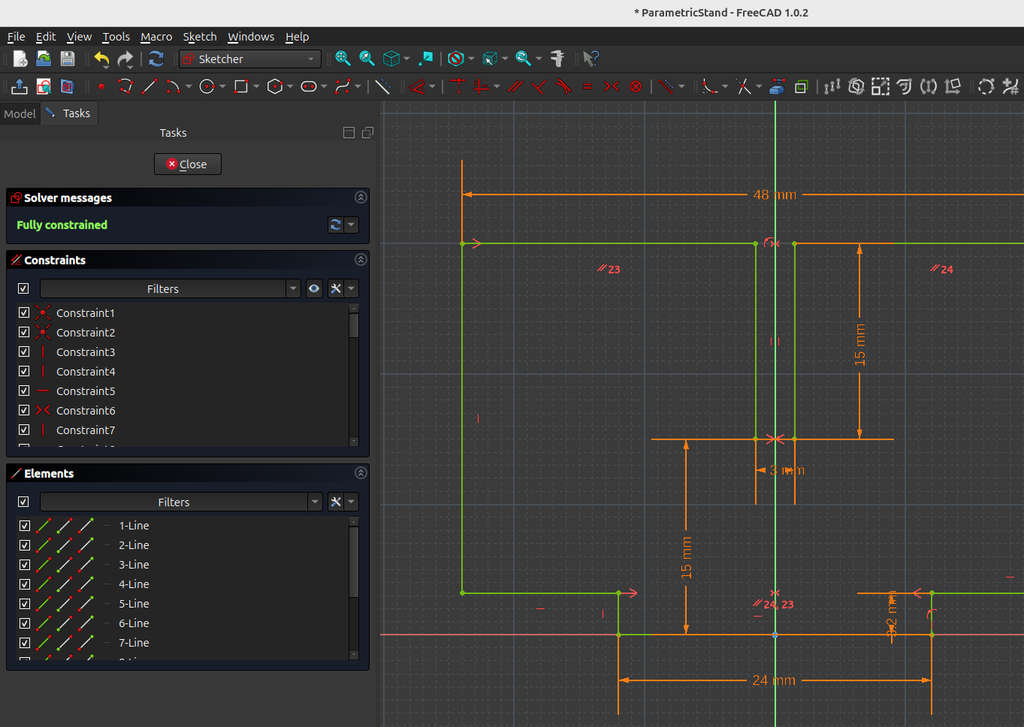Uncheck the Constraint3 checkbox
The height and width of the screenshot is (727, 1024).
coord(24,352)
